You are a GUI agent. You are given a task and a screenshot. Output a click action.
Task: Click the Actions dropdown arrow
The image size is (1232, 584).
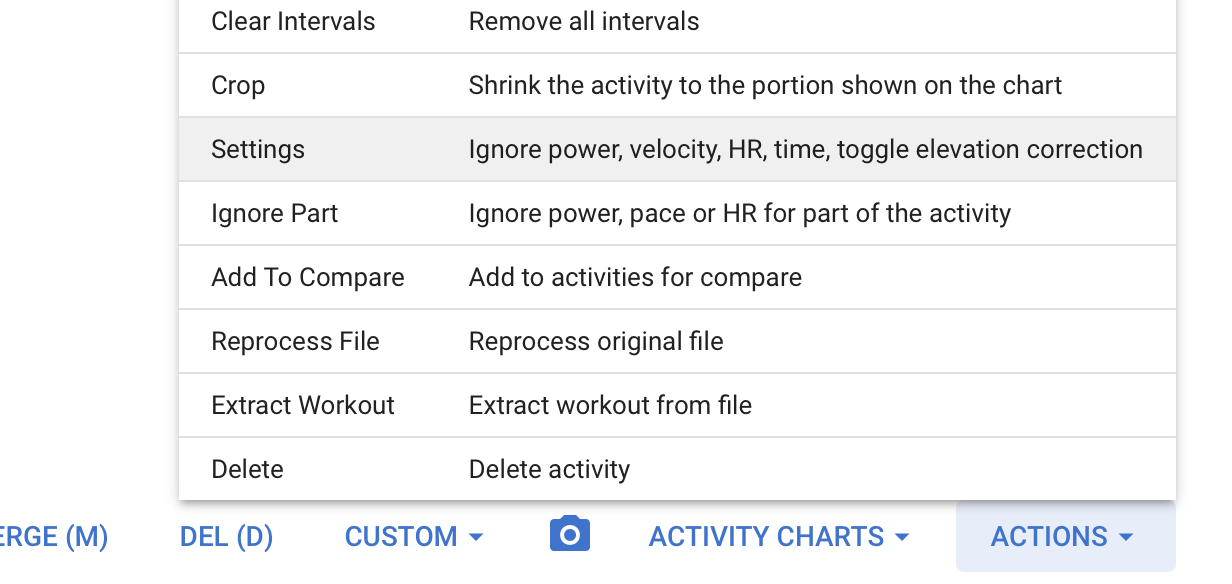click(1127, 538)
